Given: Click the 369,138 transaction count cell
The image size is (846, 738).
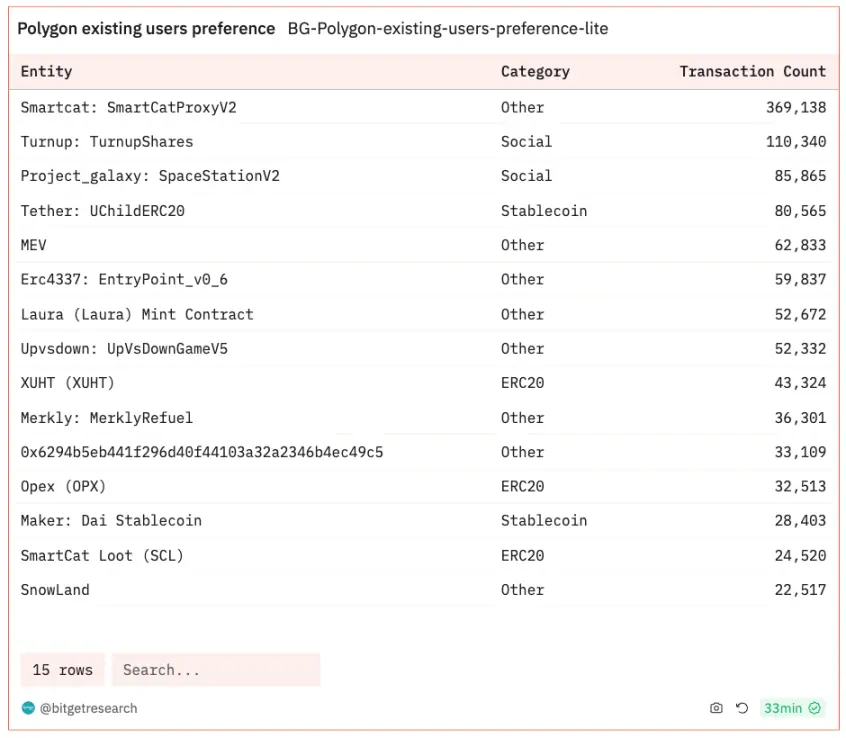Looking at the screenshot, I should click(x=796, y=107).
